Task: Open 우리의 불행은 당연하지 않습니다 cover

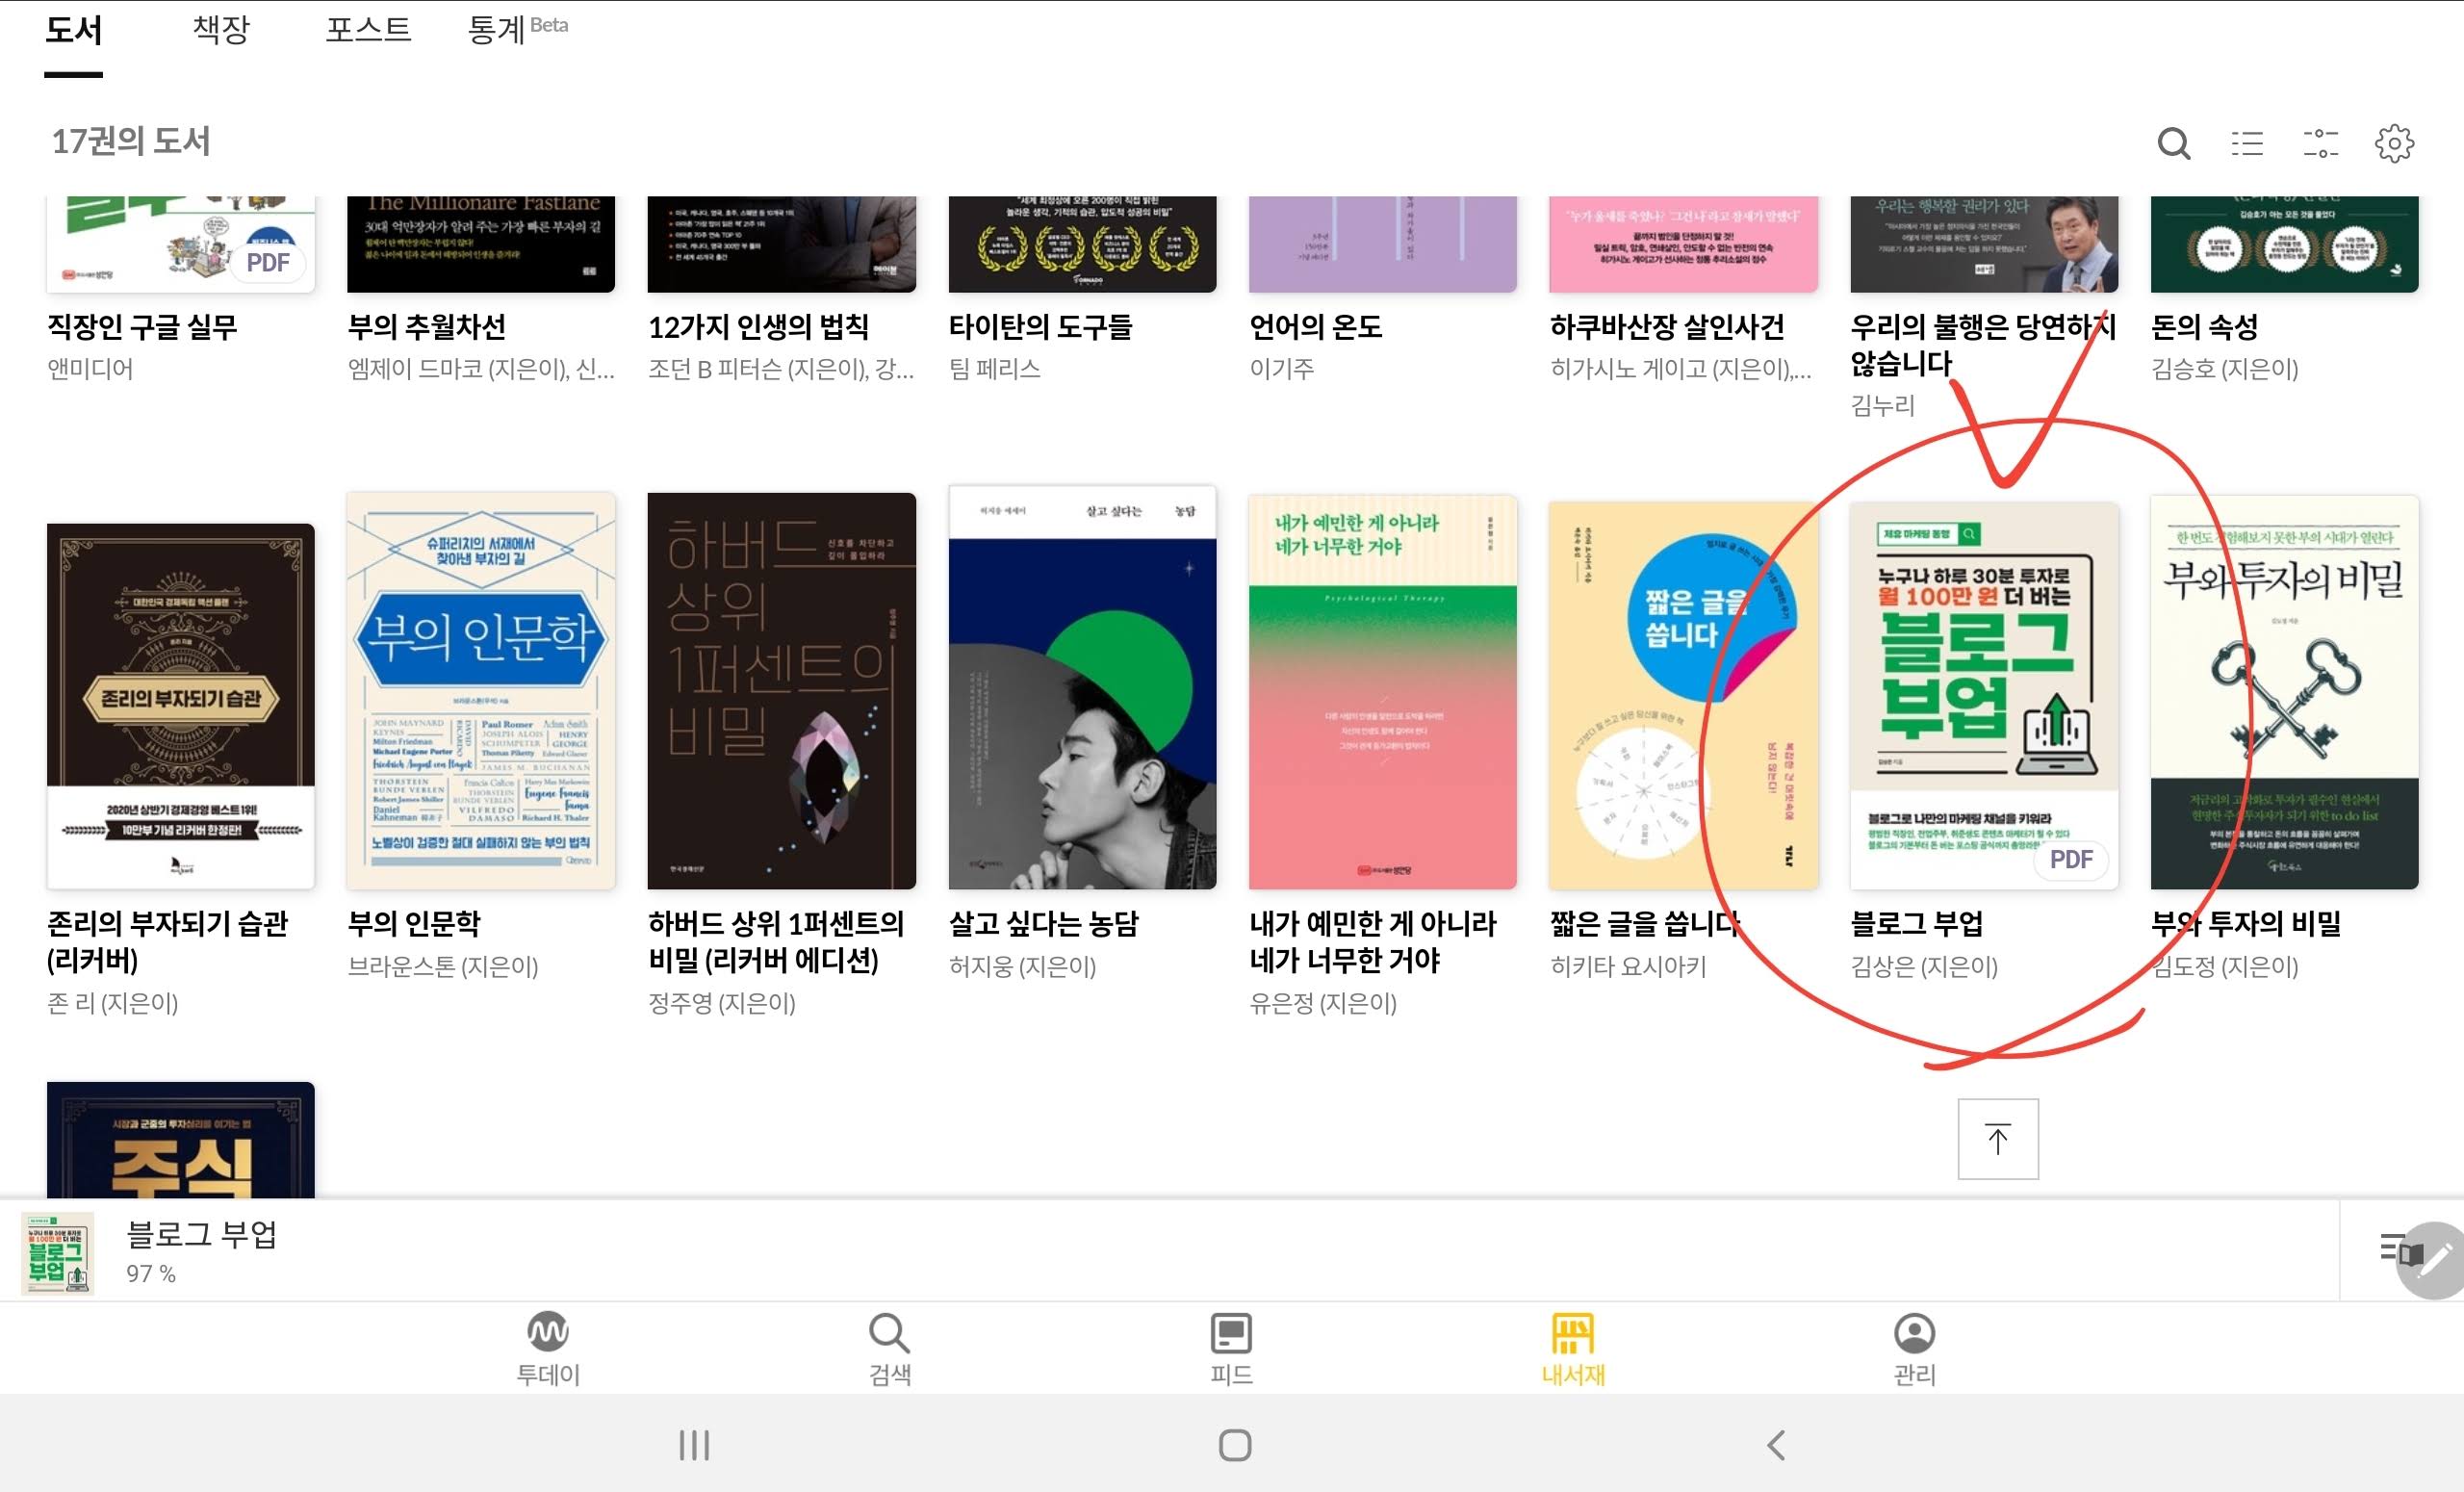Action: tap(1984, 244)
